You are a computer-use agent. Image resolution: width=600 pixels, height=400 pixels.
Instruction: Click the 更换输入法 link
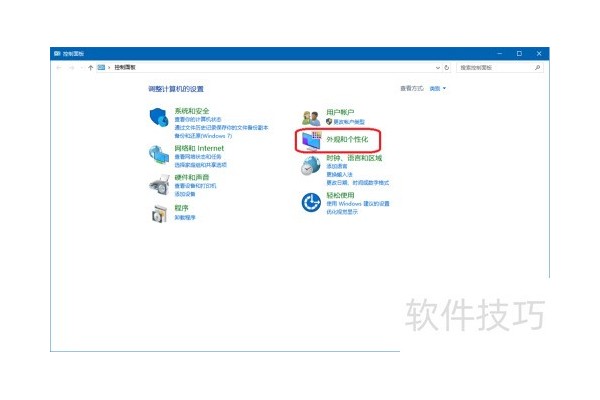pos(339,175)
